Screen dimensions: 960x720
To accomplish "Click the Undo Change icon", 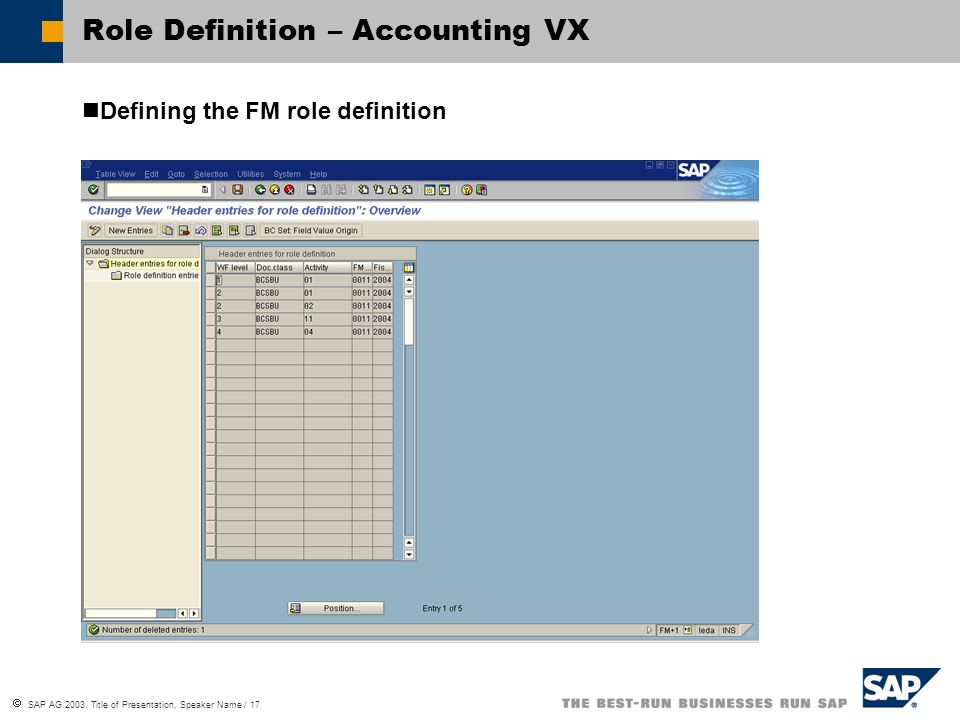I will (200, 230).
